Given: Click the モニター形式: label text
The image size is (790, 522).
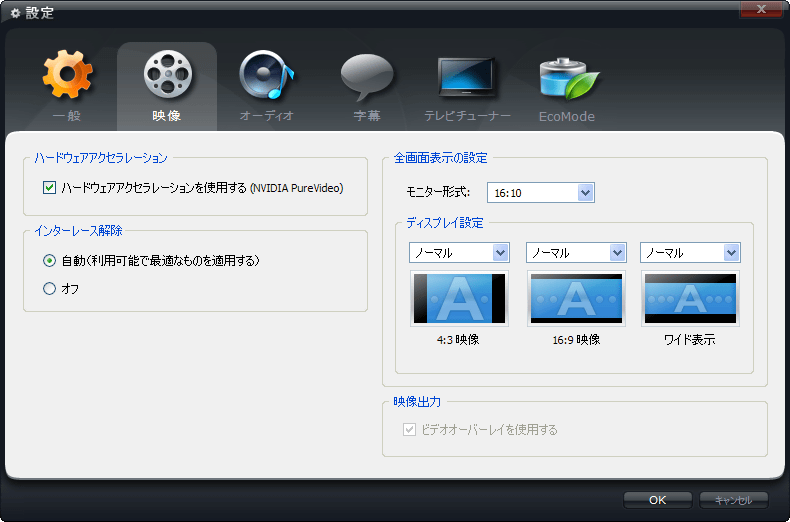Looking at the screenshot, I should click(438, 192).
